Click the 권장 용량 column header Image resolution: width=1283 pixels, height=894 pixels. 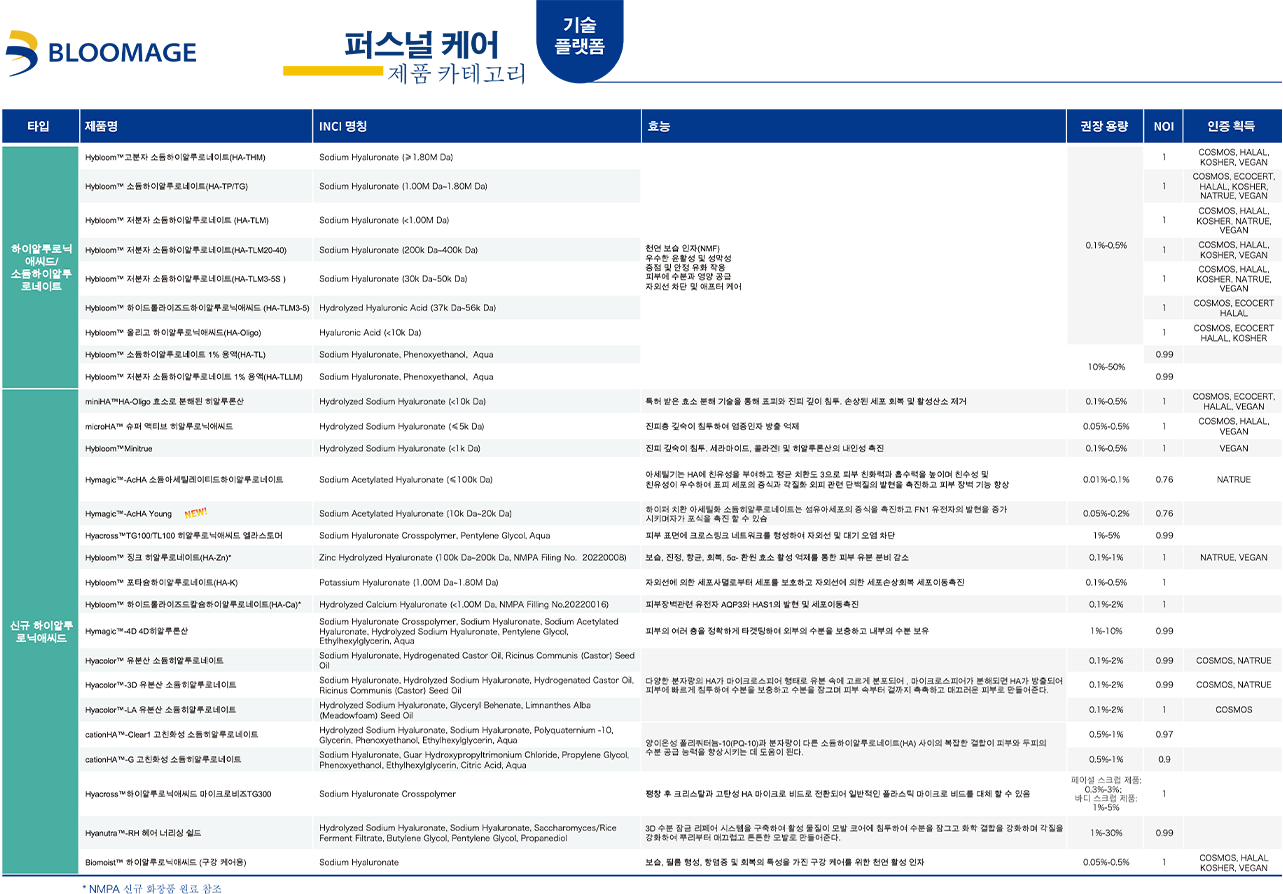(1104, 126)
